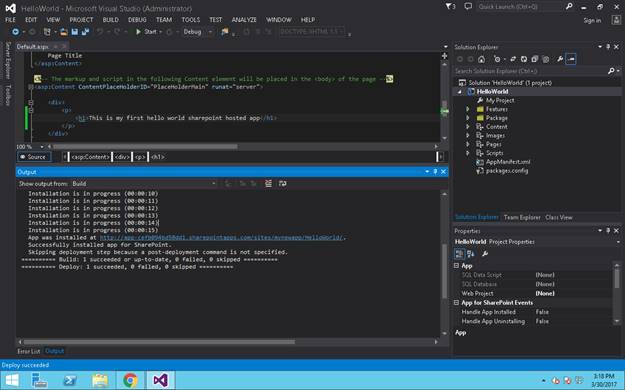Image resolution: width=625 pixels, height=390 pixels.
Task: Click the Save disk icon
Action: click(x=75, y=32)
